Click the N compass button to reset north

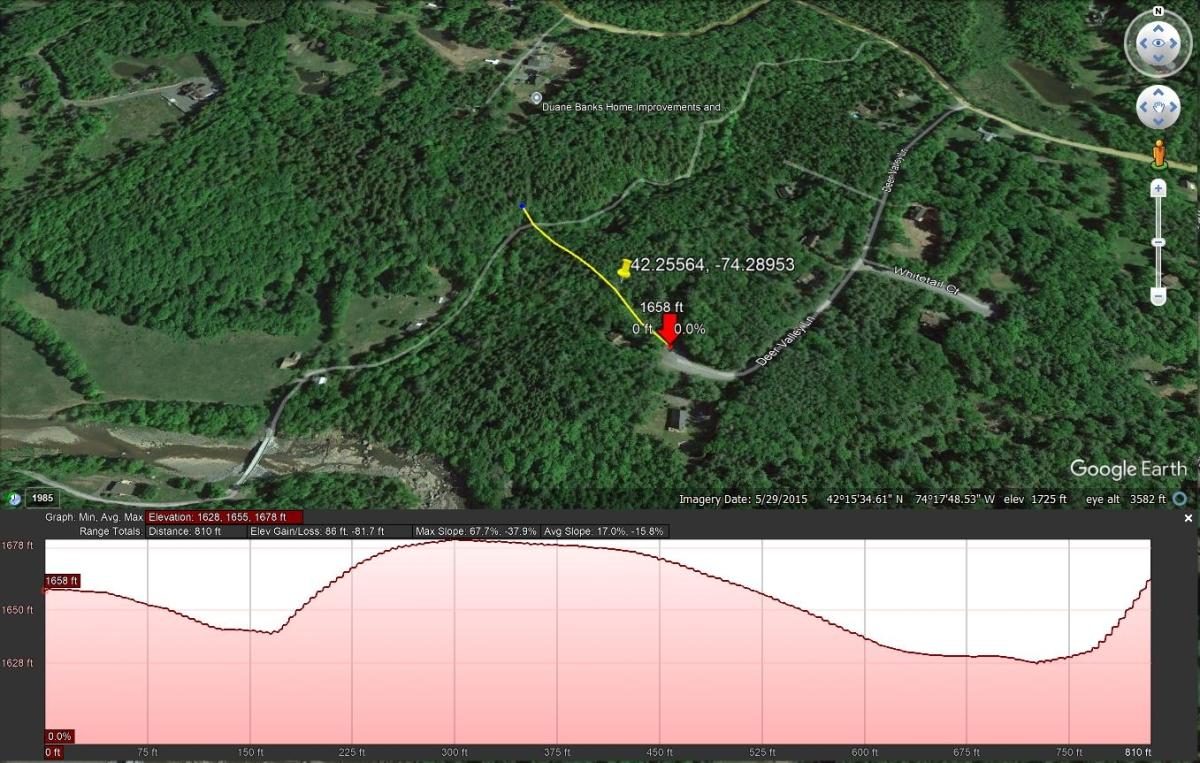(x=1157, y=10)
